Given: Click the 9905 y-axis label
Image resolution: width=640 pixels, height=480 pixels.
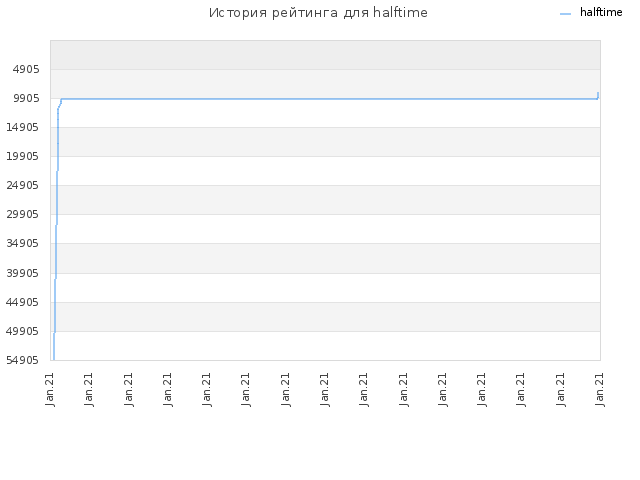Looking at the screenshot, I should coord(26,98).
